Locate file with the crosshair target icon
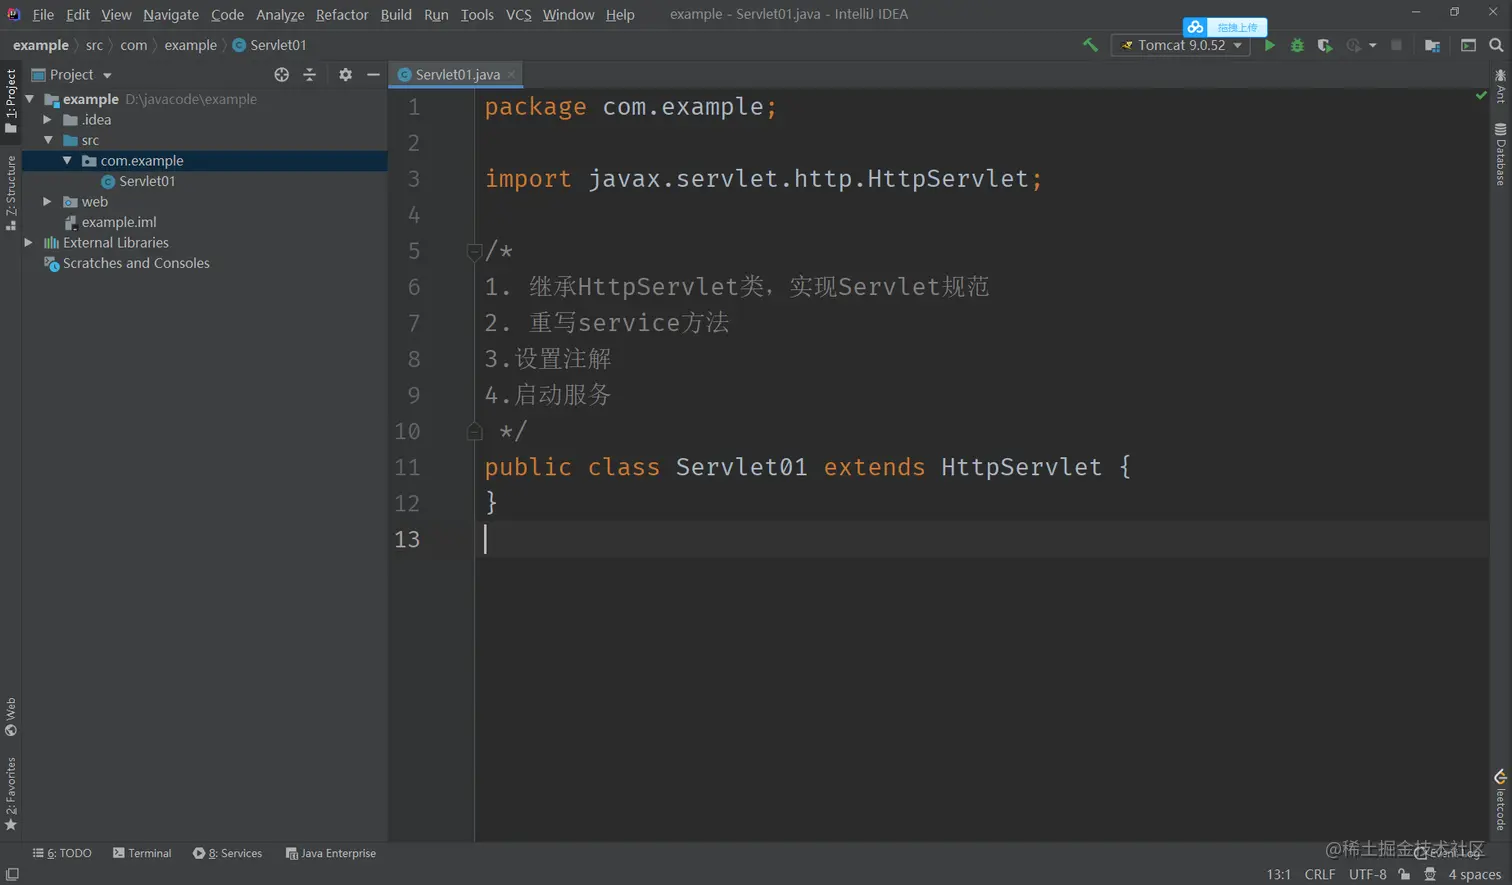 tap(281, 75)
